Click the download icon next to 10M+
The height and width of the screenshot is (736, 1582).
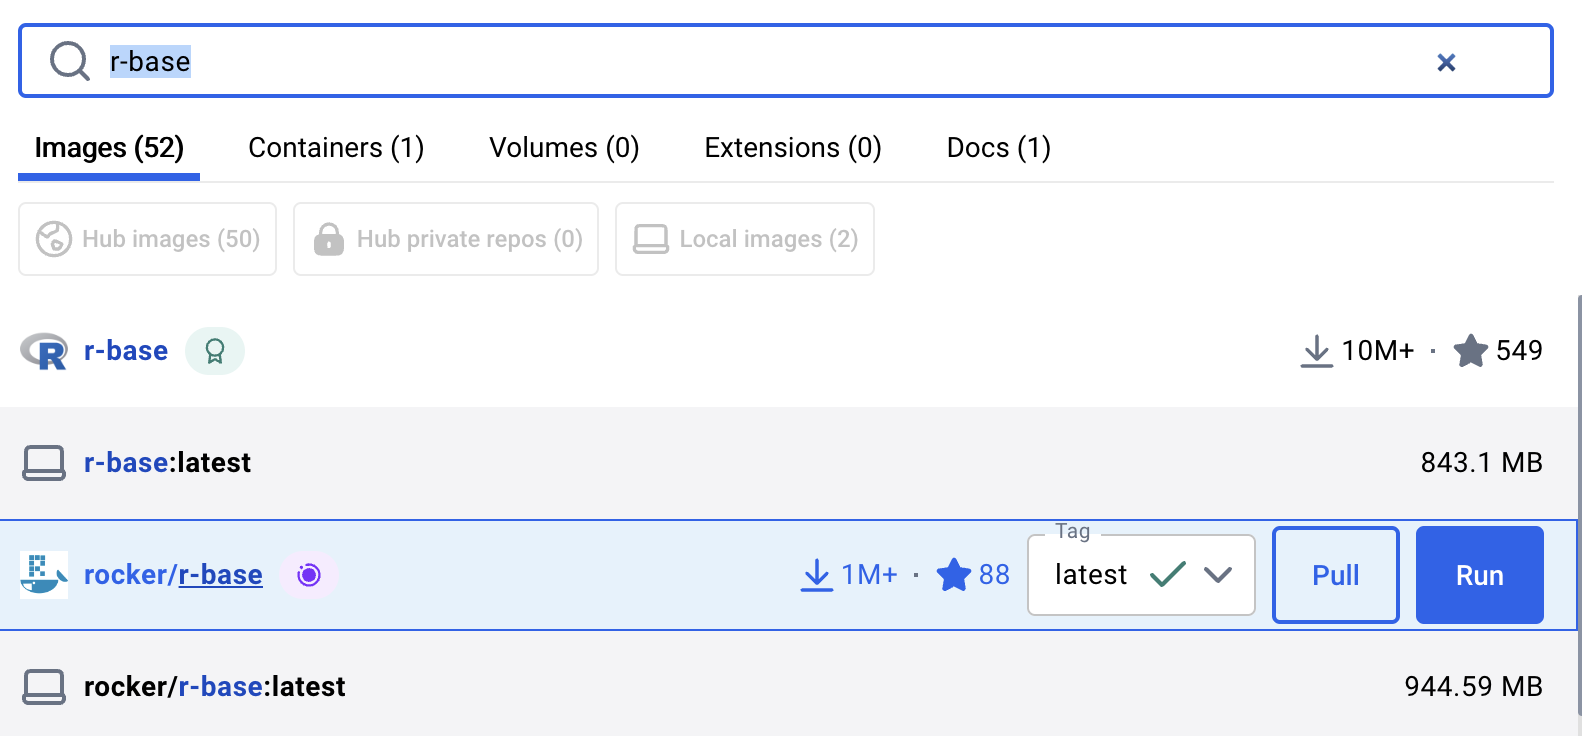click(1316, 351)
